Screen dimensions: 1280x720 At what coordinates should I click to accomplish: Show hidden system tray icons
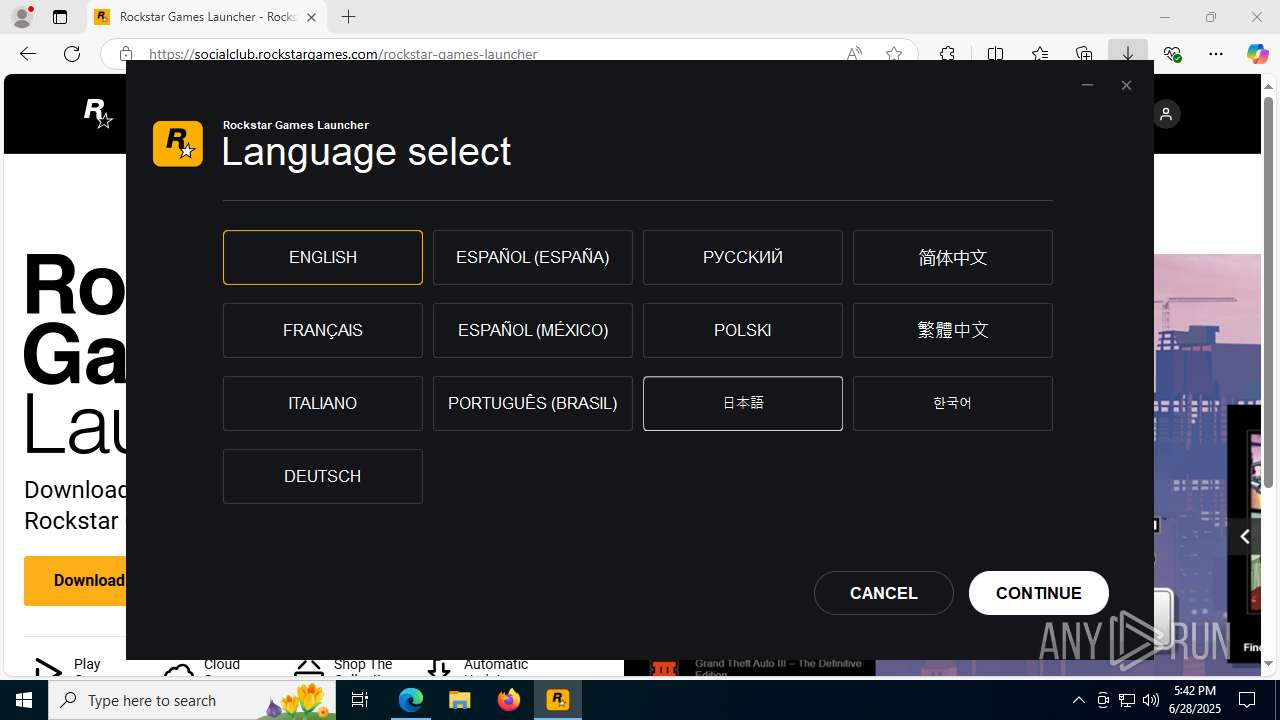(1078, 700)
